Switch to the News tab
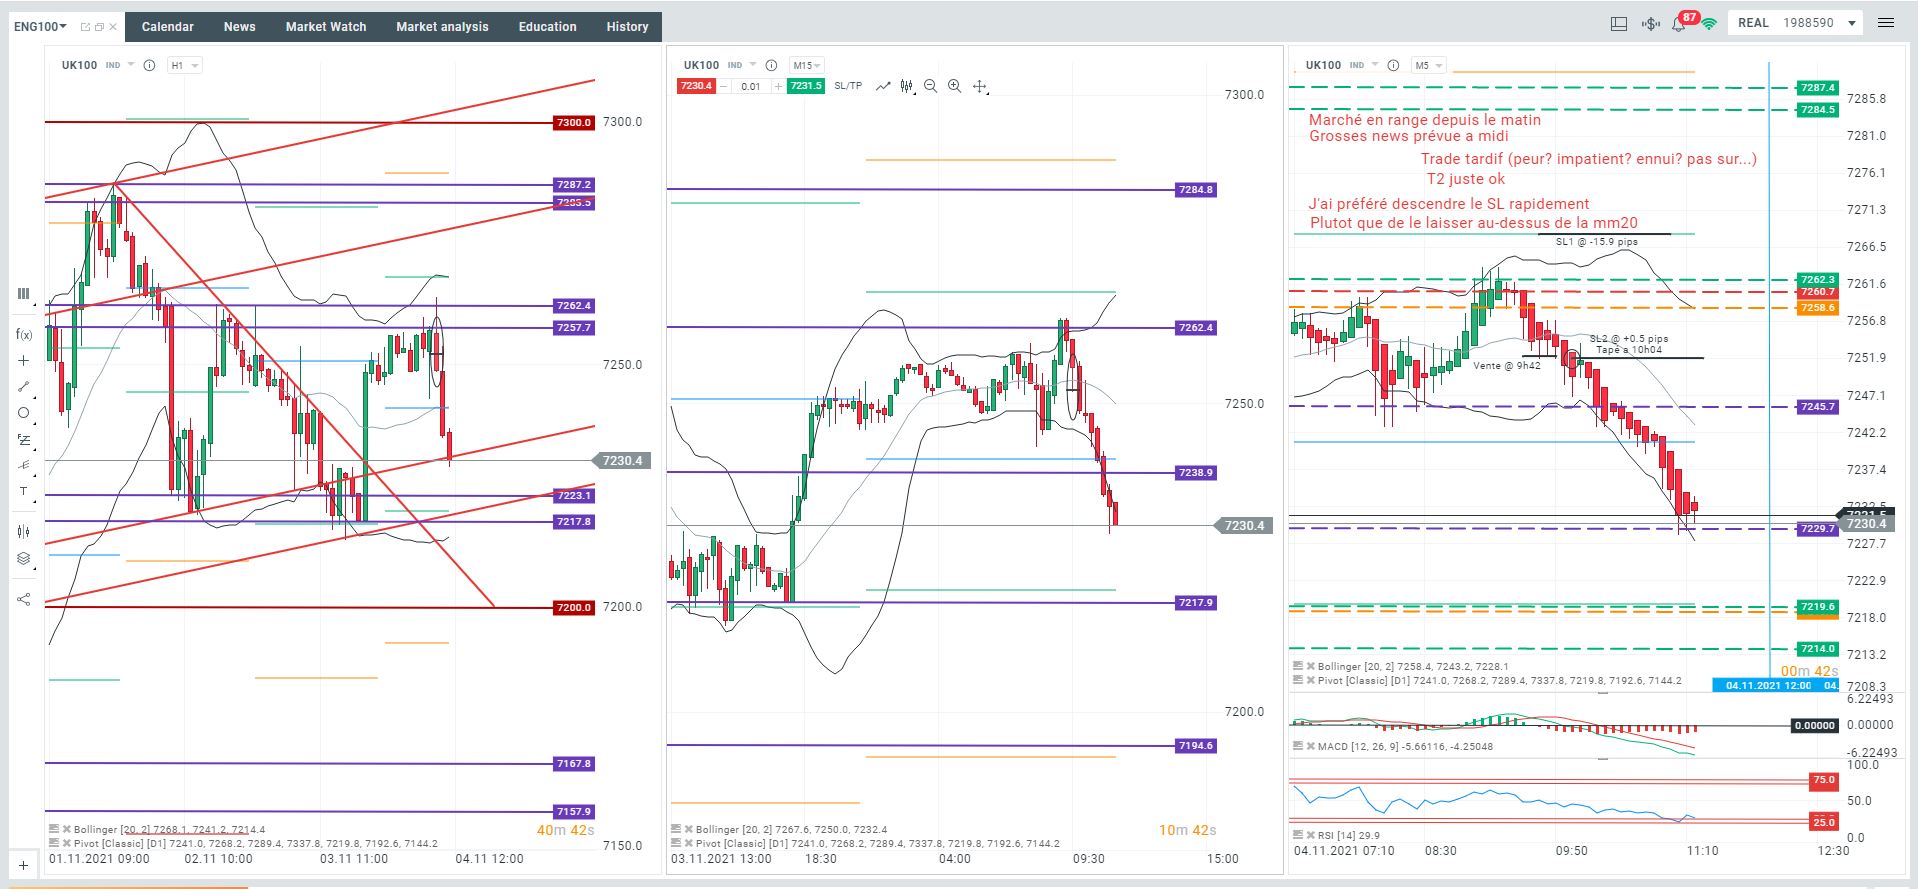 239,27
